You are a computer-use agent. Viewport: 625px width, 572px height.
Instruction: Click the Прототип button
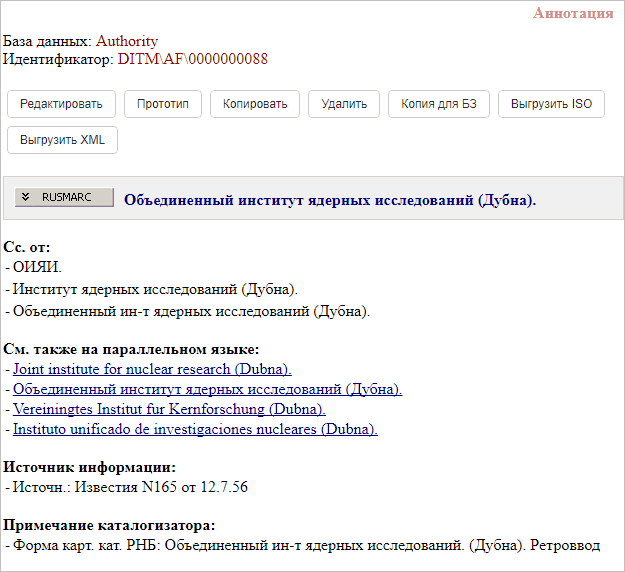163,104
